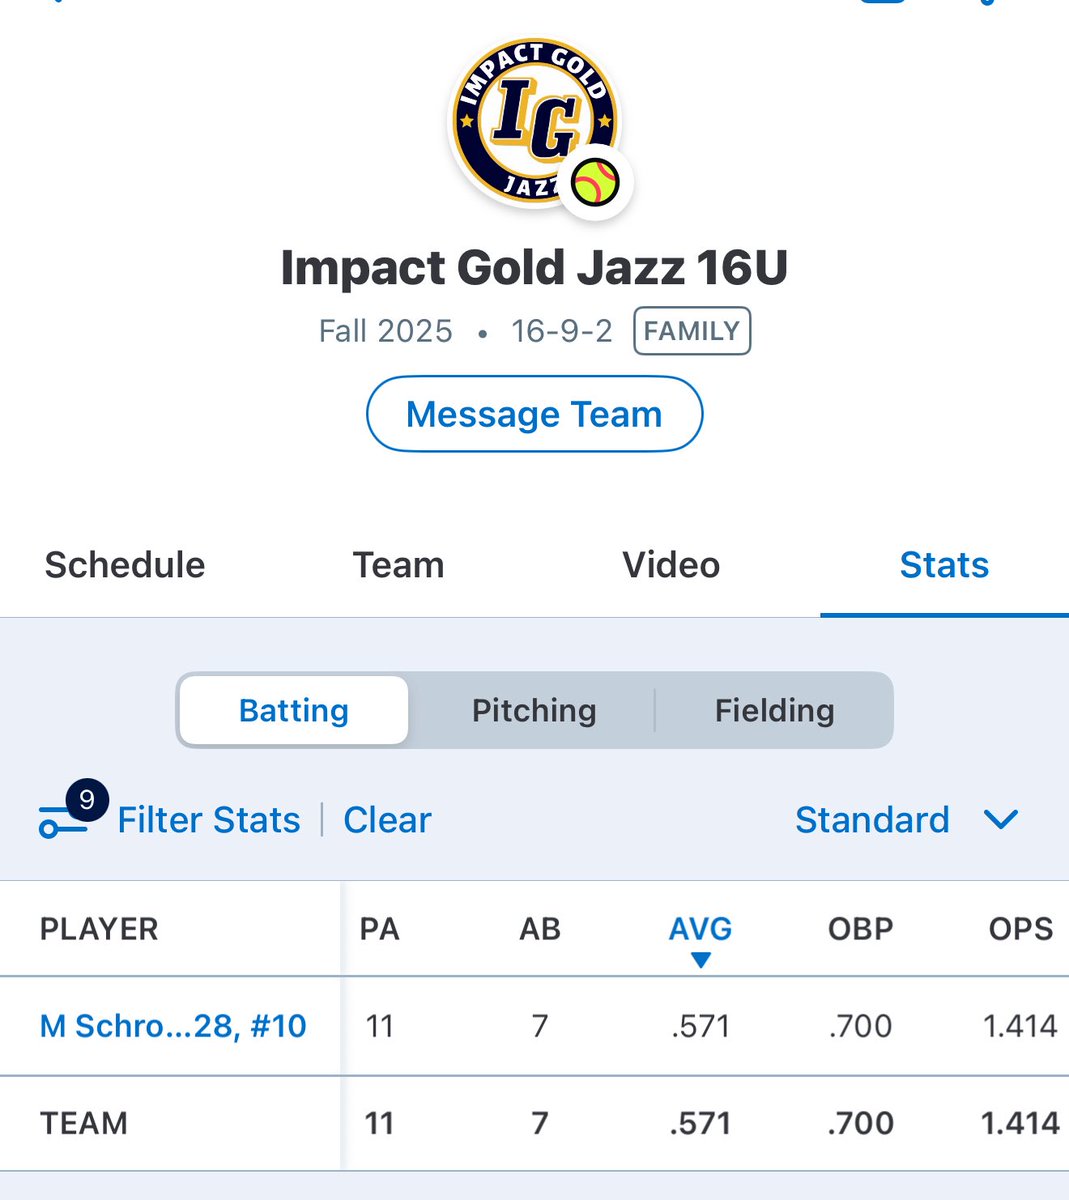
Task: Clear the applied stat filters
Action: [x=387, y=820]
